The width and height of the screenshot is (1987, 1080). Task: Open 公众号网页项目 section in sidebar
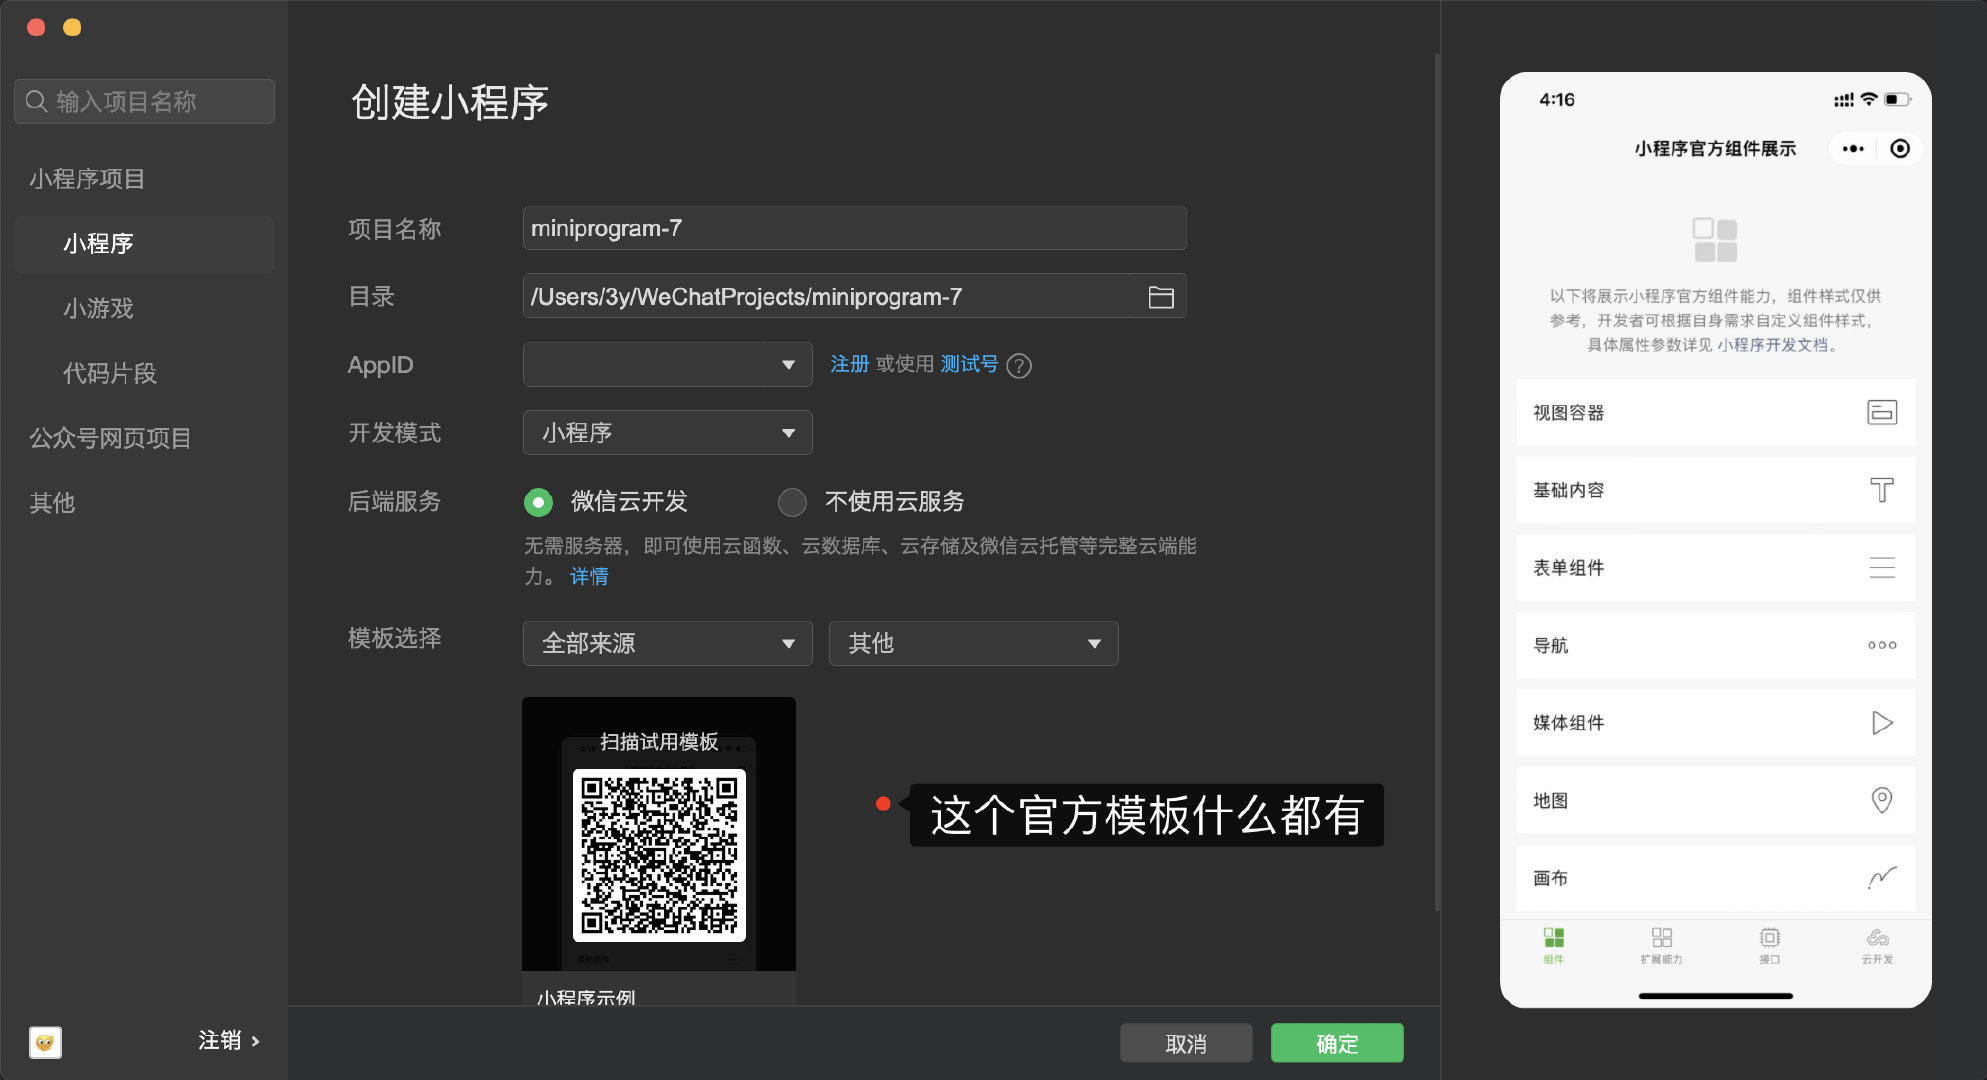click(110, 438)
